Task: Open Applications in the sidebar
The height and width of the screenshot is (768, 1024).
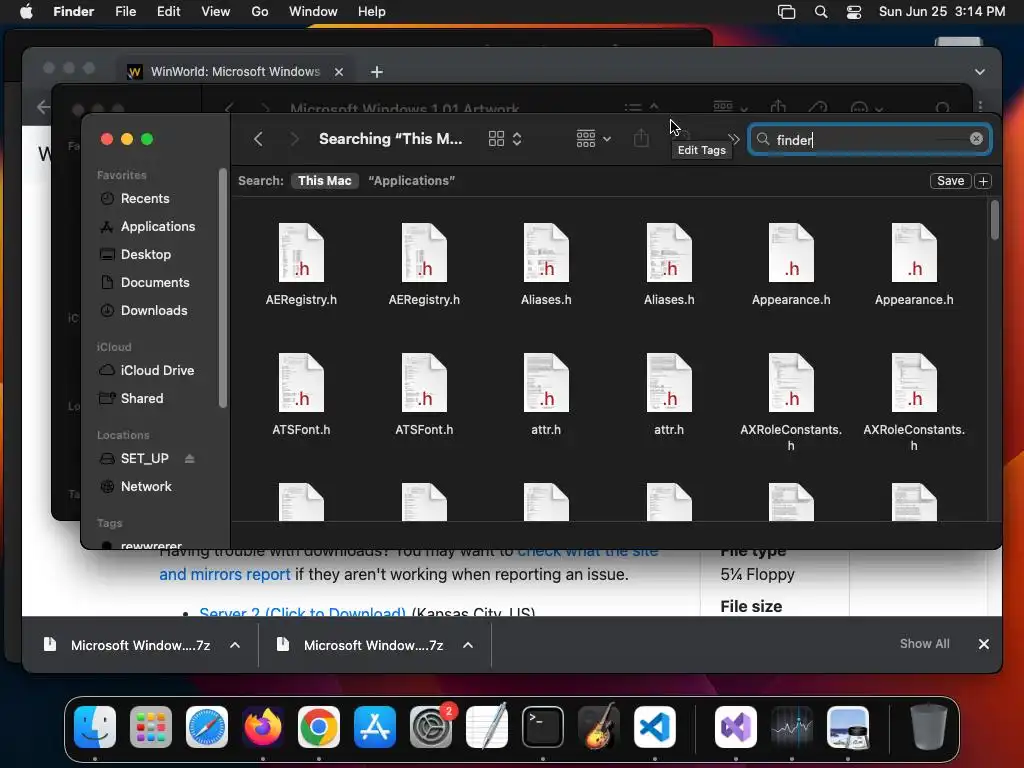Action: (157, 227)
